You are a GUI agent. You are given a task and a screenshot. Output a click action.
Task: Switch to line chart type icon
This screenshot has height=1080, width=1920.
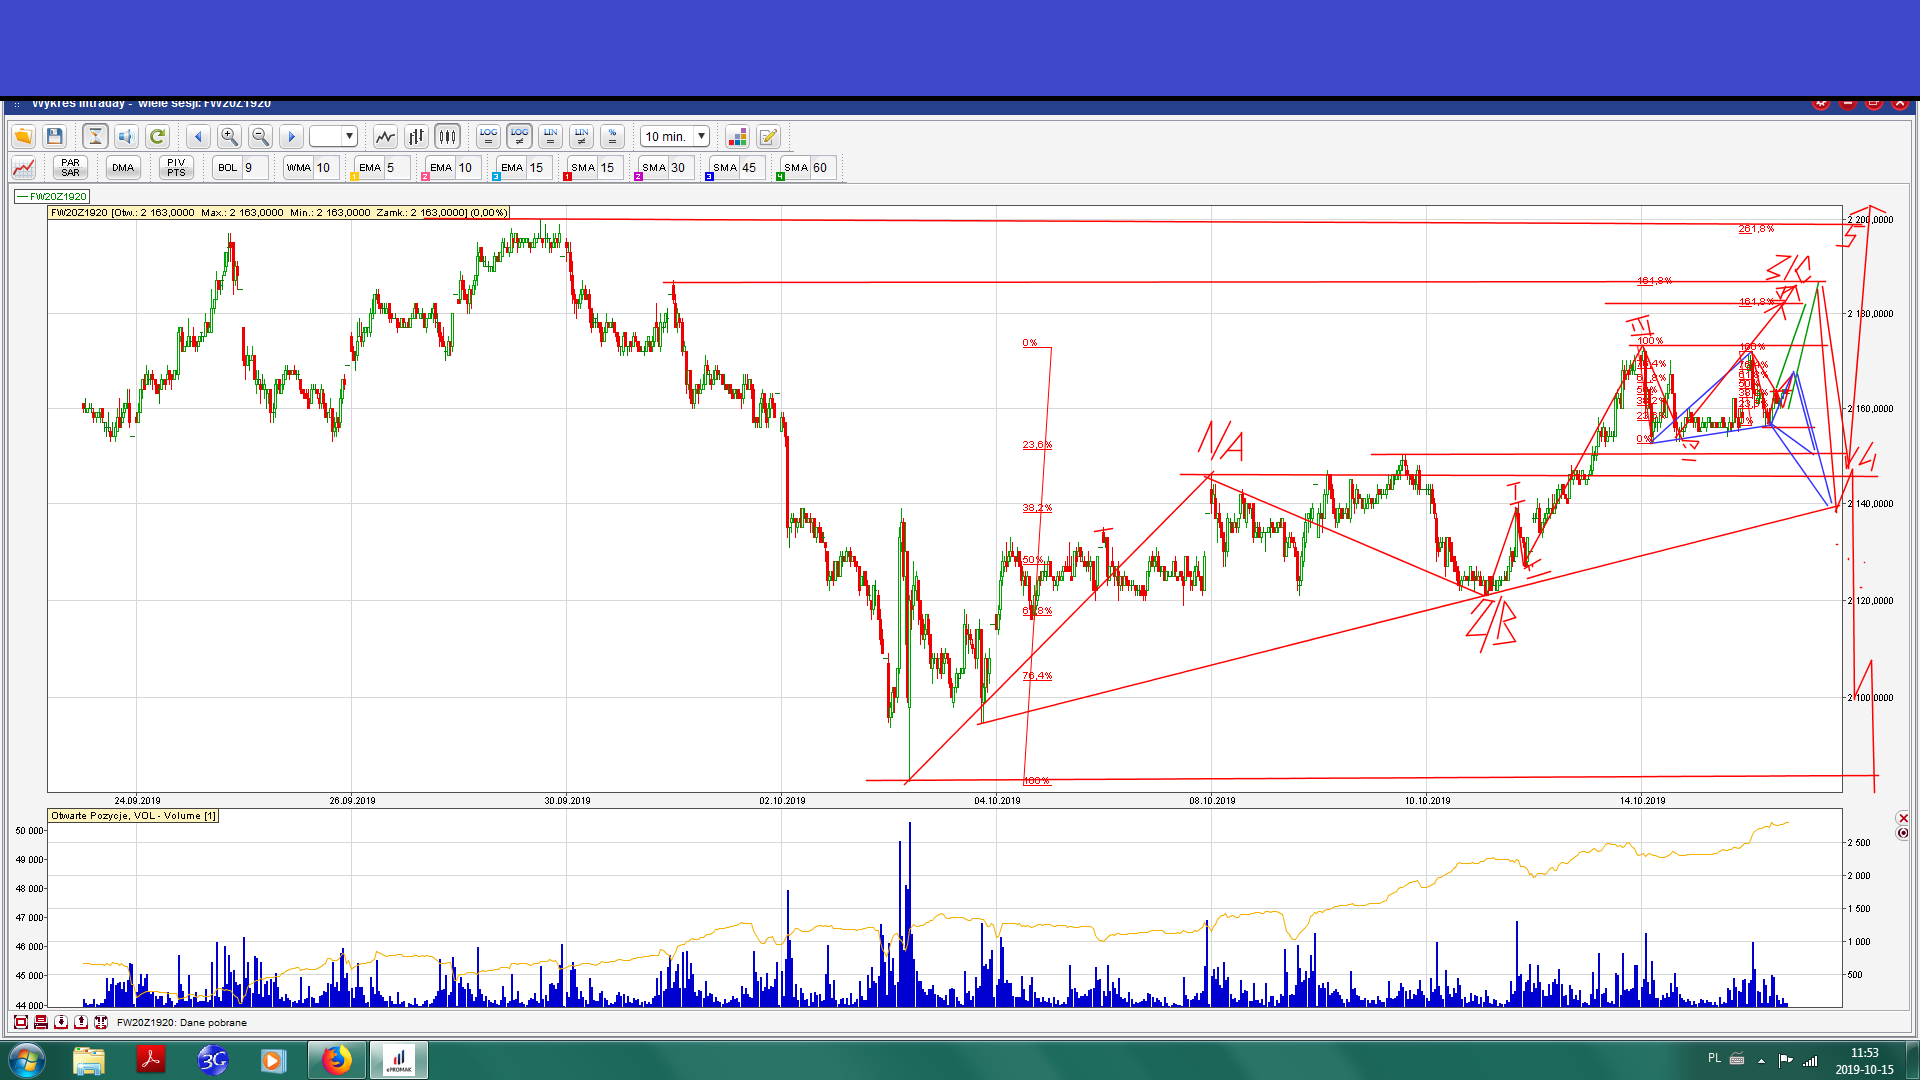[385, 136]
